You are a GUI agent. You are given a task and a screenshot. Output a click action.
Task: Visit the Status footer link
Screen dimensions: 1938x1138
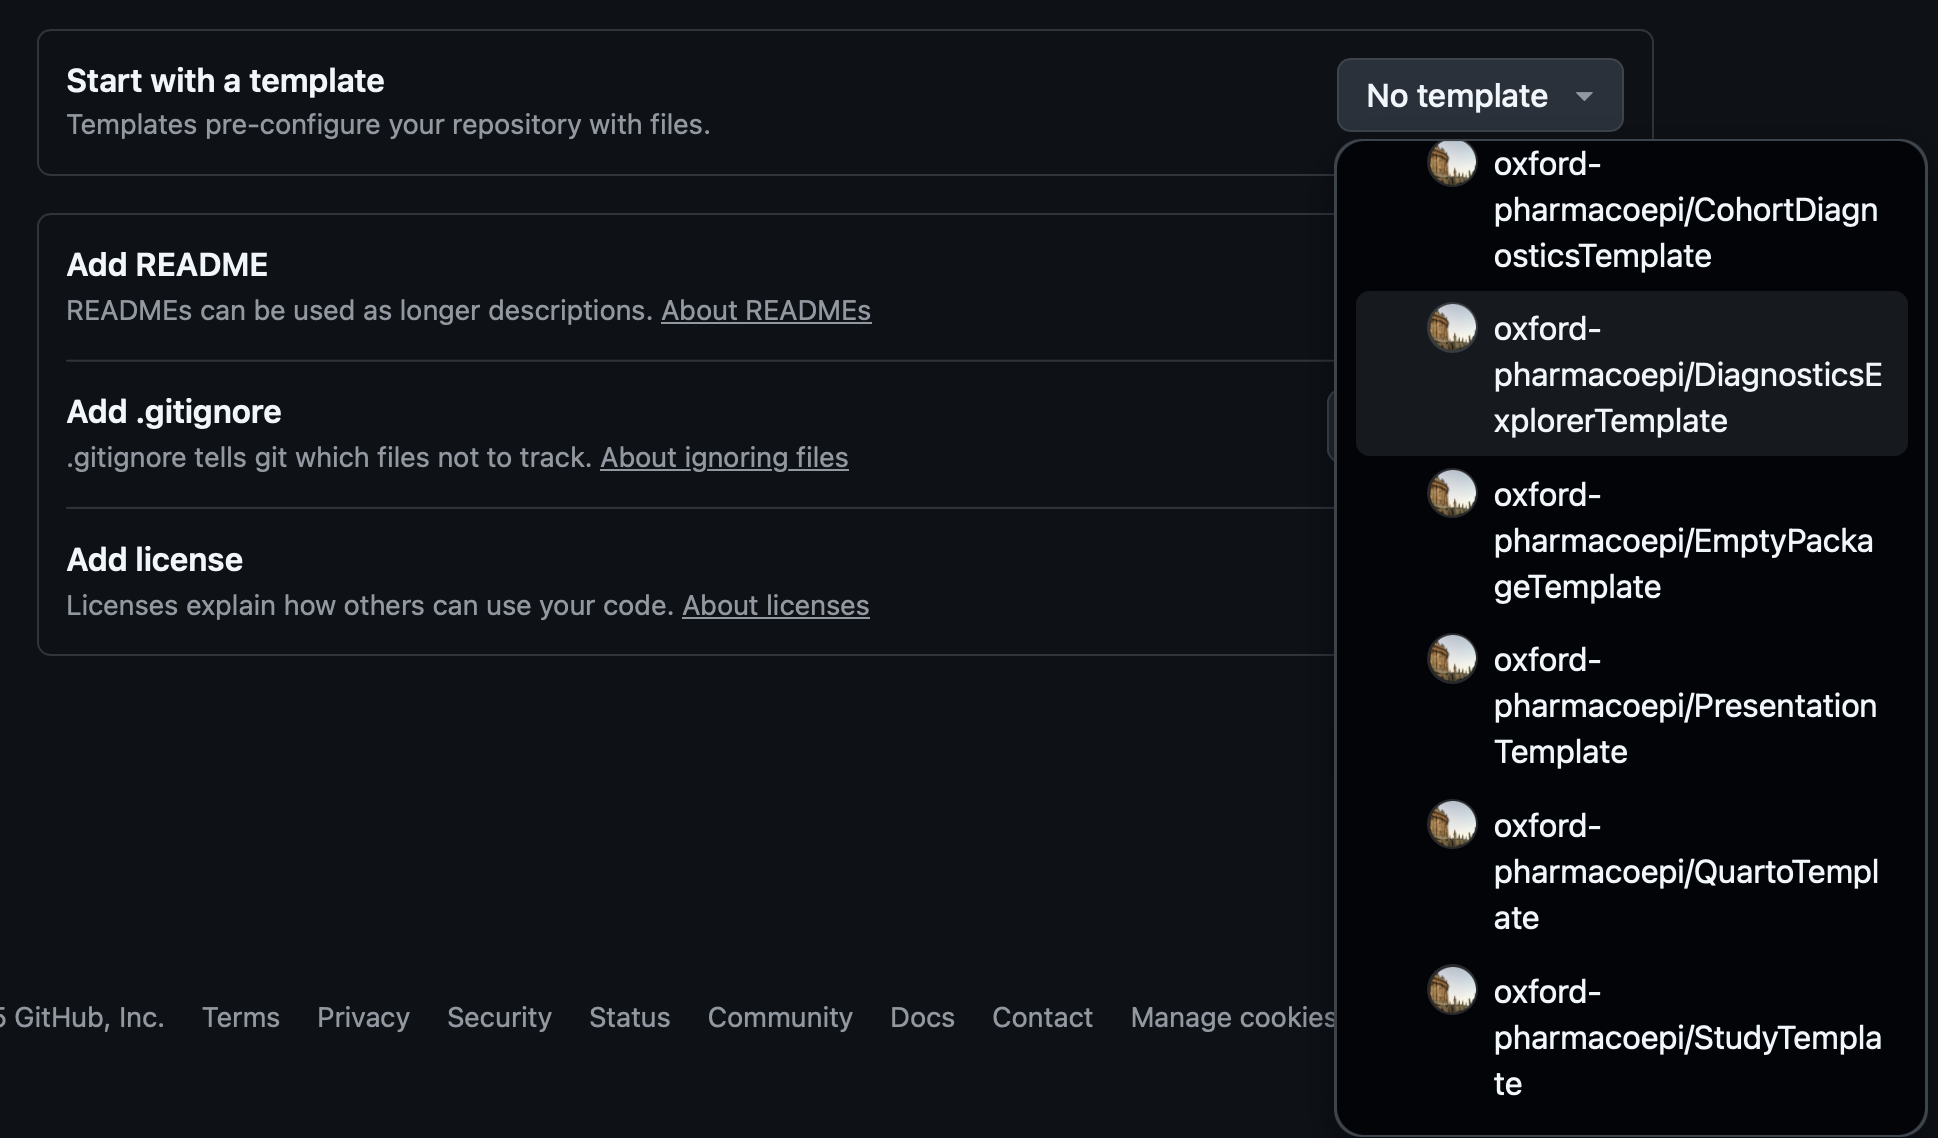[x=629, y=1017]
